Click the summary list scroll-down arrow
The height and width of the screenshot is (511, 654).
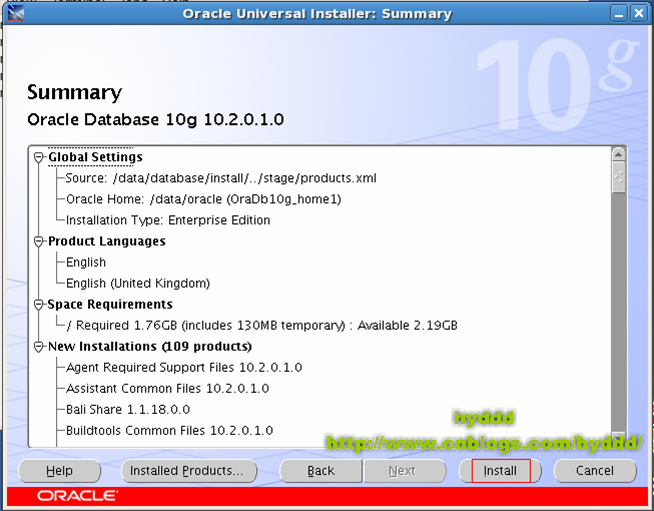[619, 437]
